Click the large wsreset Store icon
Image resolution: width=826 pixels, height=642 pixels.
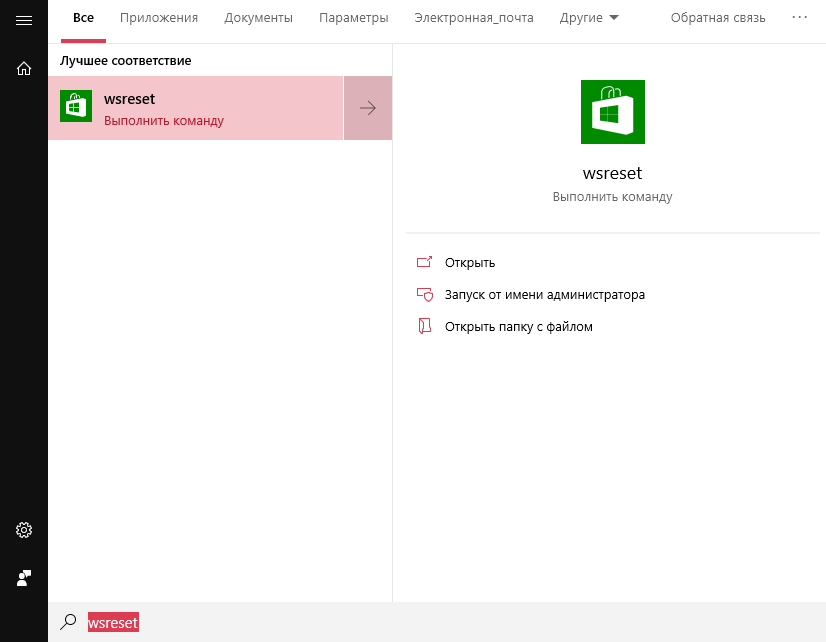pyautogui.click(x=612, y=112)
